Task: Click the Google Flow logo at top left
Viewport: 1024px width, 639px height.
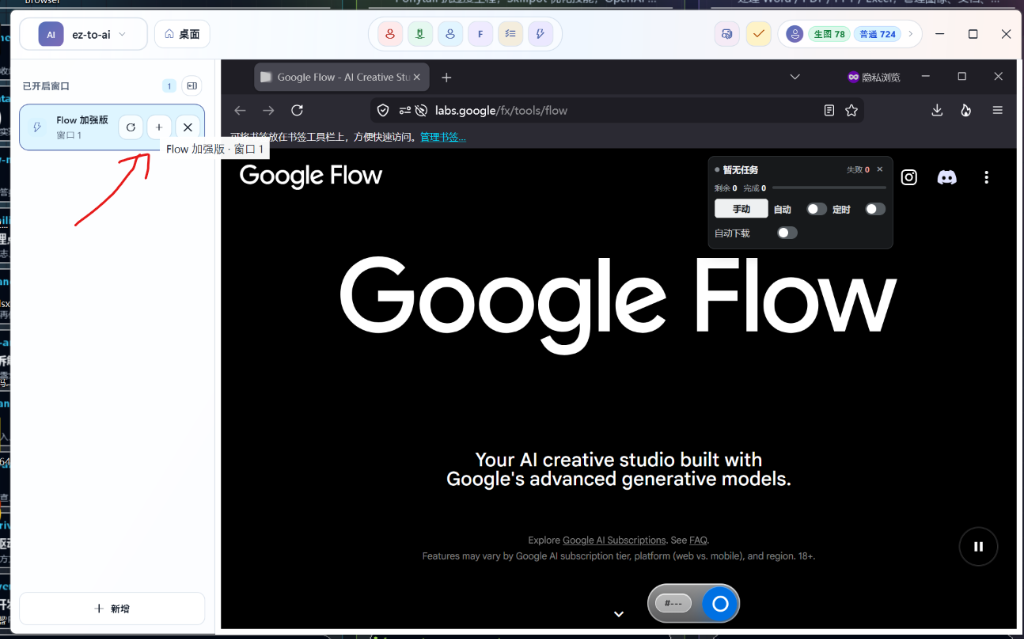Action: coord(311,176)
